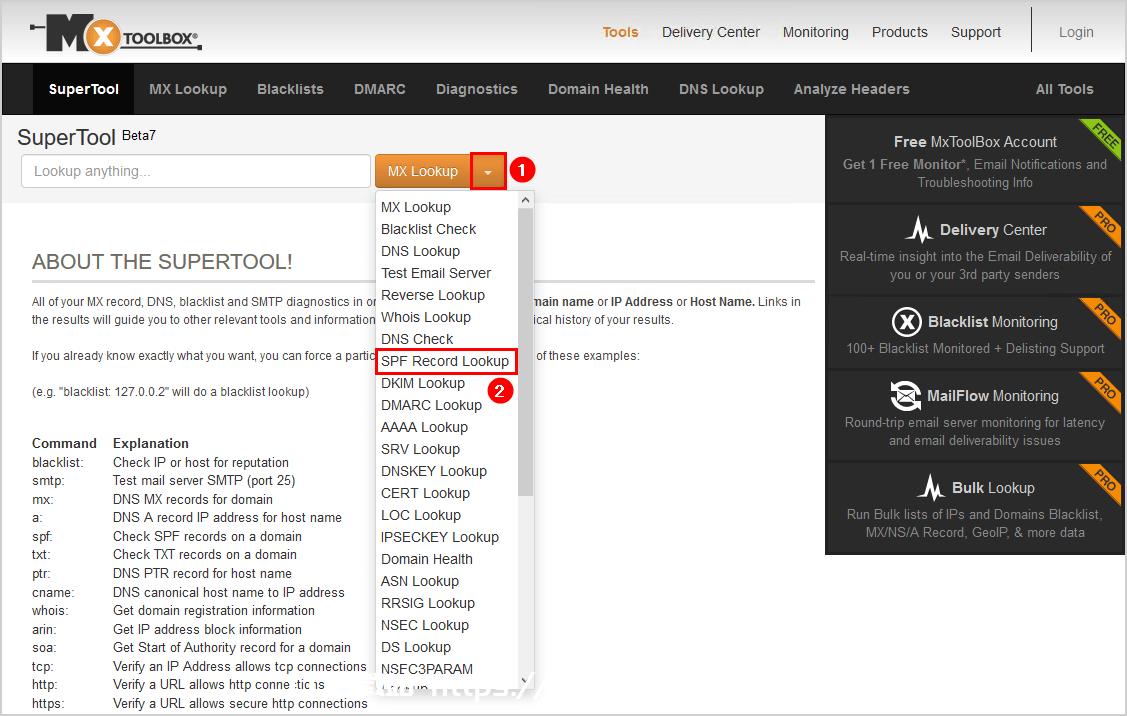Click the 'blacklist:' command text
This screenshot has height=716, width=1127.
click(58, 462)
